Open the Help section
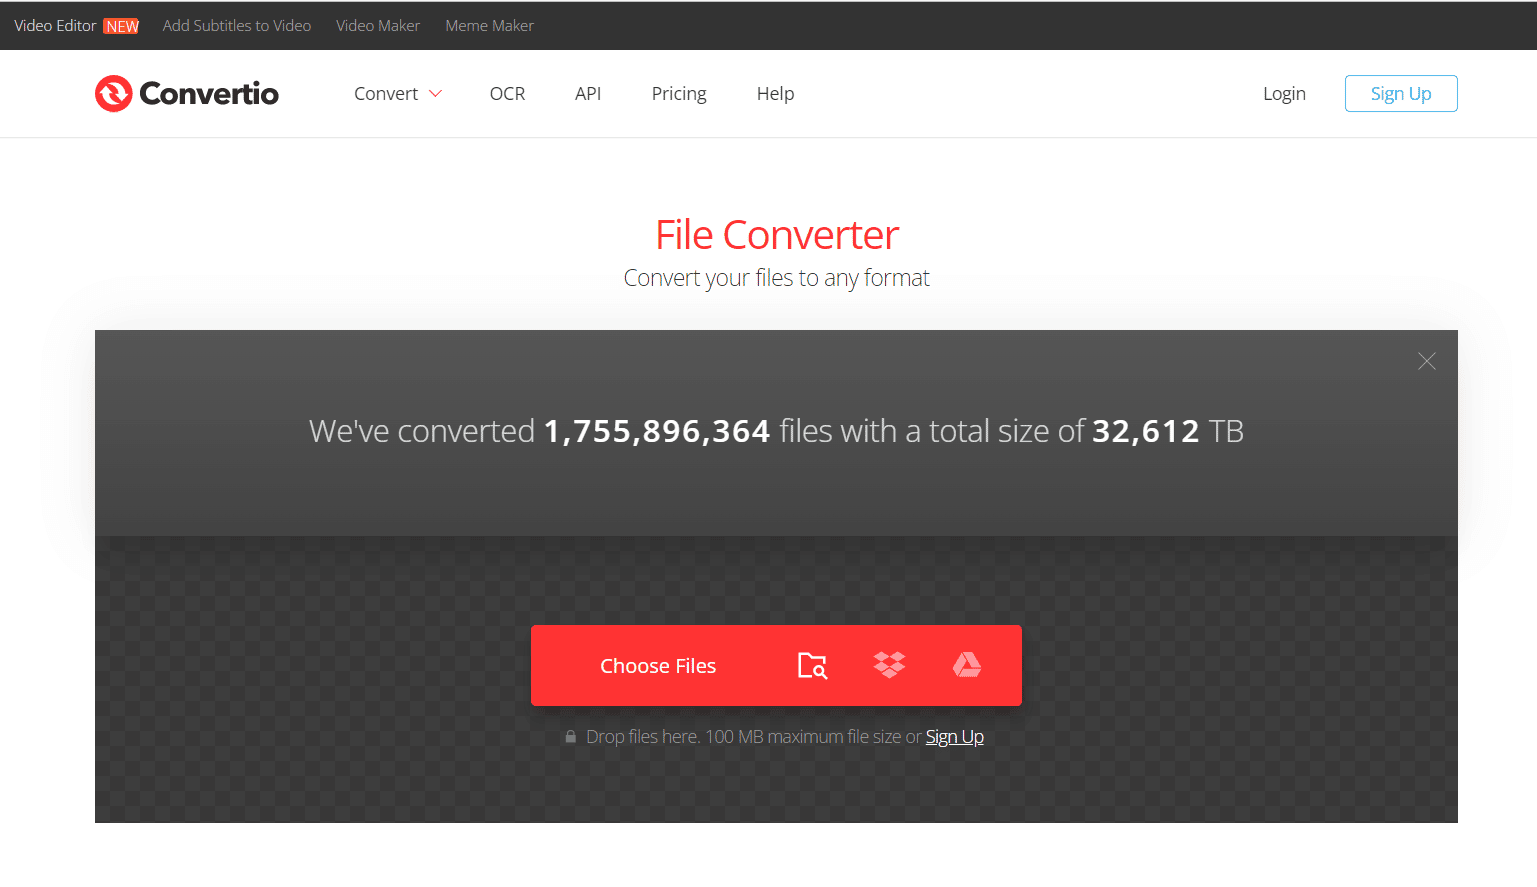Image resolution: width=1537 pixels, height=887 pixels. point(775,94)
